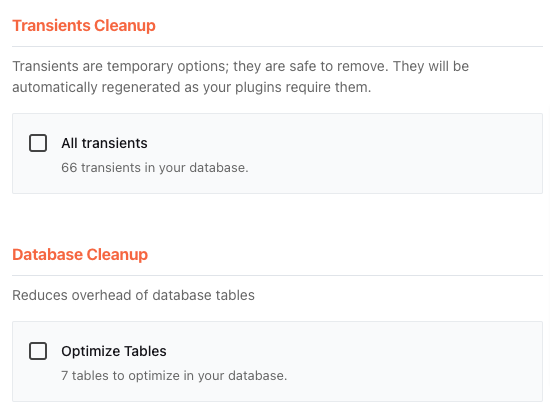The width and height of the screenshot is (550, 405).
Task: Tick the Optimize Tables checkbox
Action: point(38,351)
